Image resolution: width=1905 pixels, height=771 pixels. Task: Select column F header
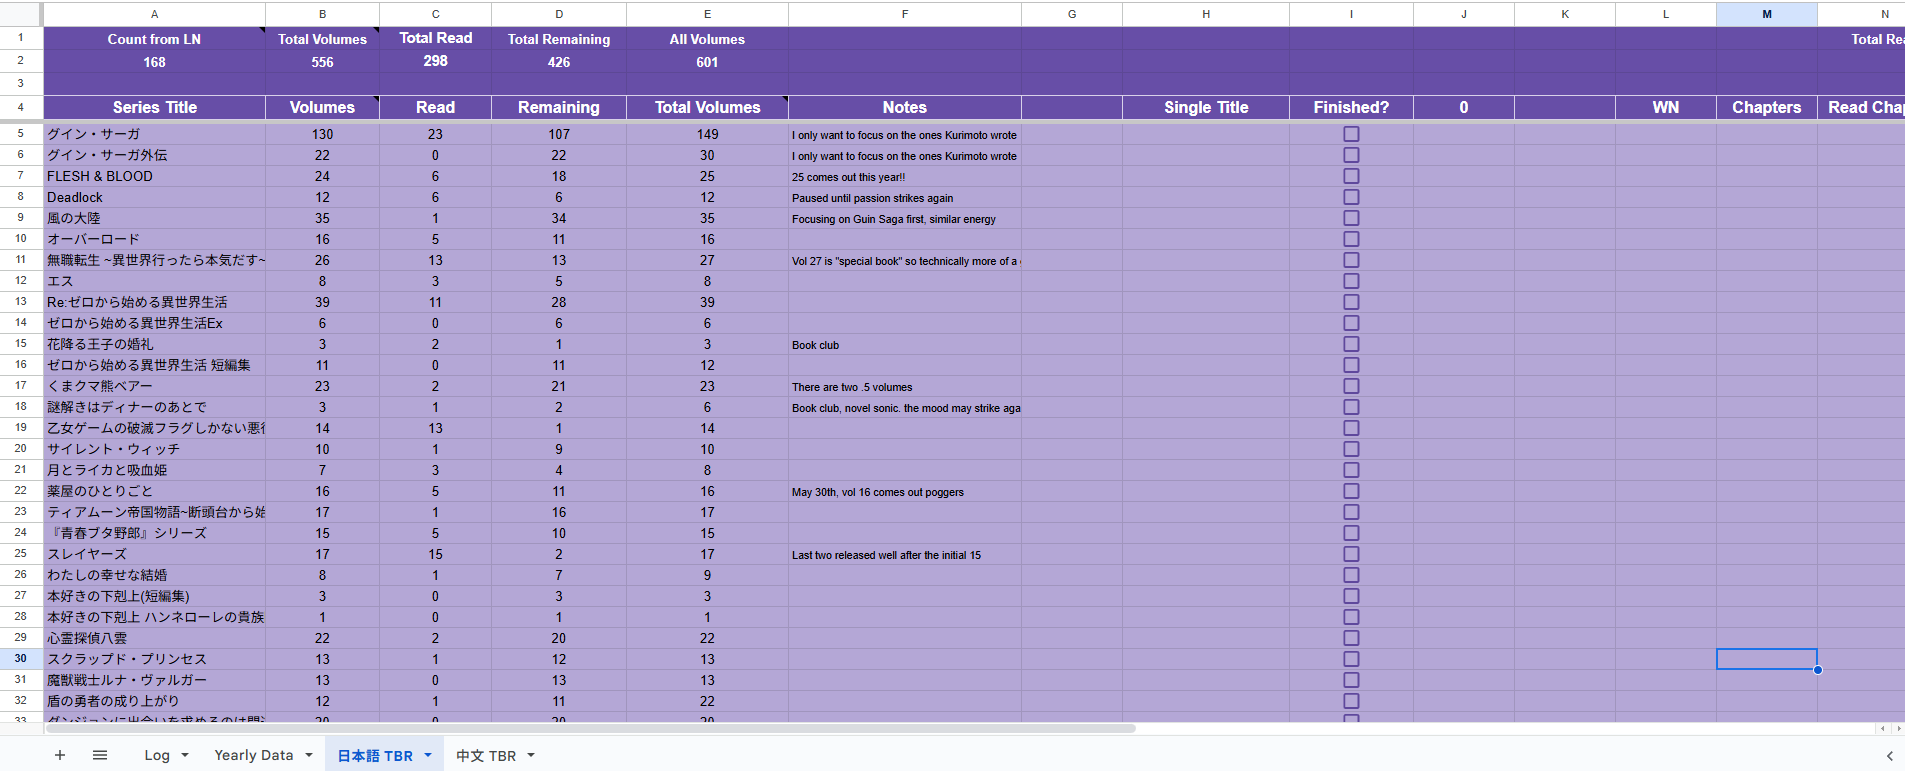pyautogui.click(x=905, y=14)
